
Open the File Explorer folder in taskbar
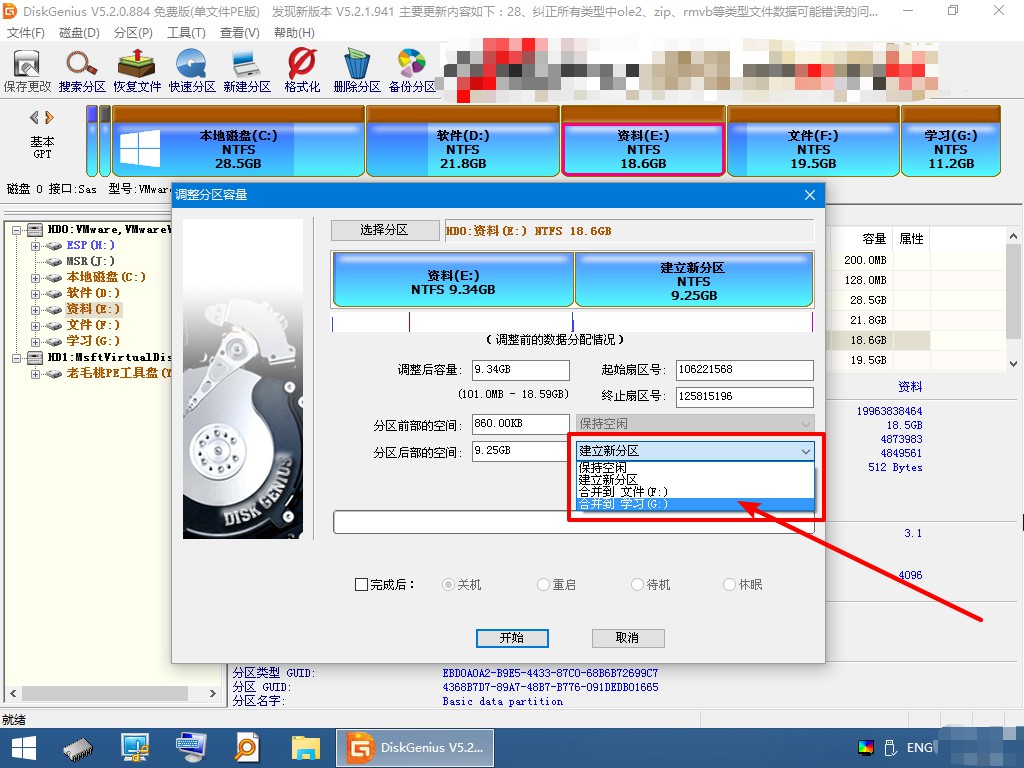coord(305,748)
